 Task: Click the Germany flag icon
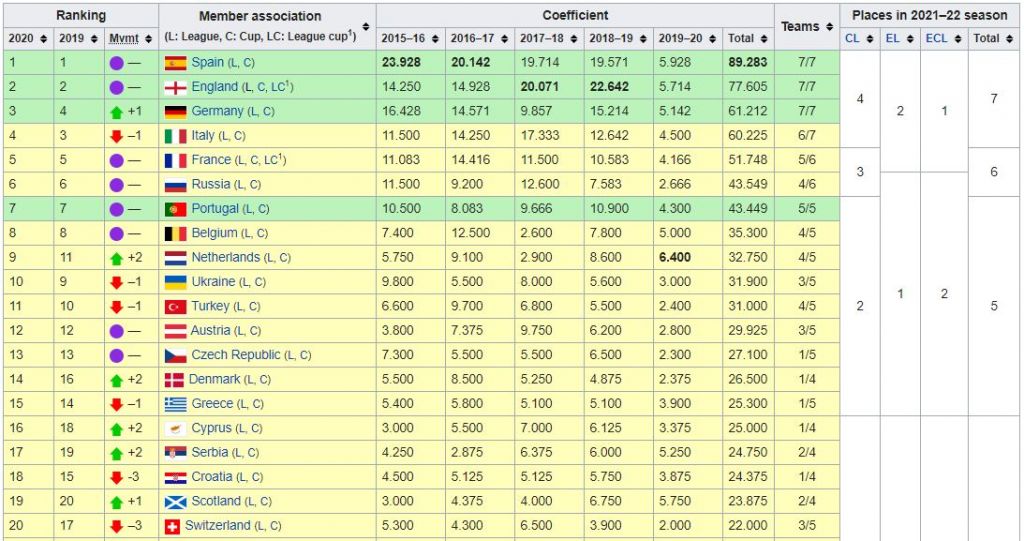click(175, 111)
